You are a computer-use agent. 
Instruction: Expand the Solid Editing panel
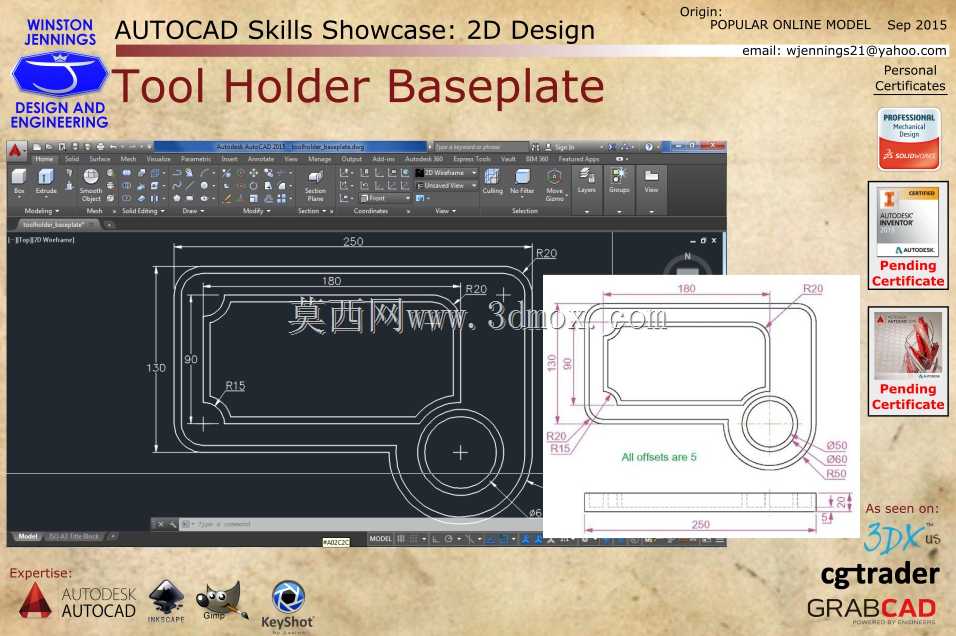143,211
